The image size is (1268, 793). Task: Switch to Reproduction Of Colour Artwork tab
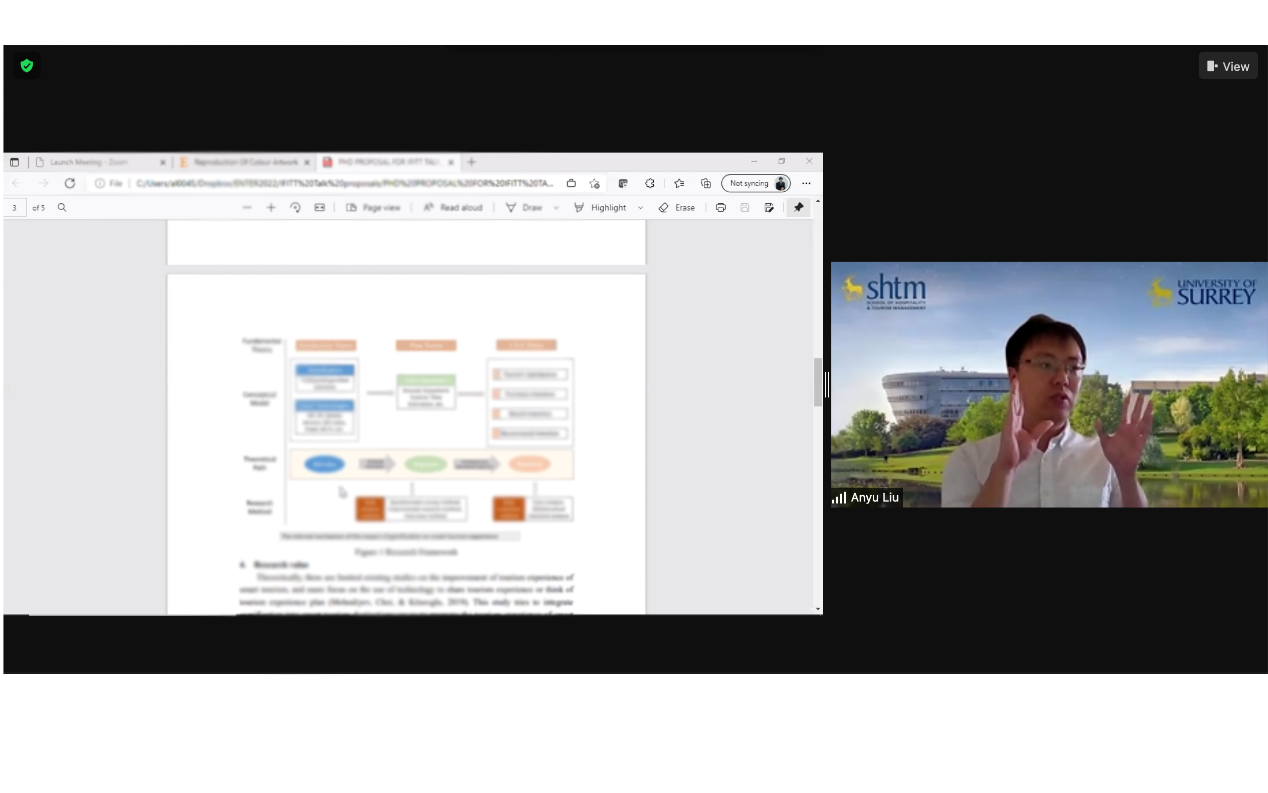point(240,162)
